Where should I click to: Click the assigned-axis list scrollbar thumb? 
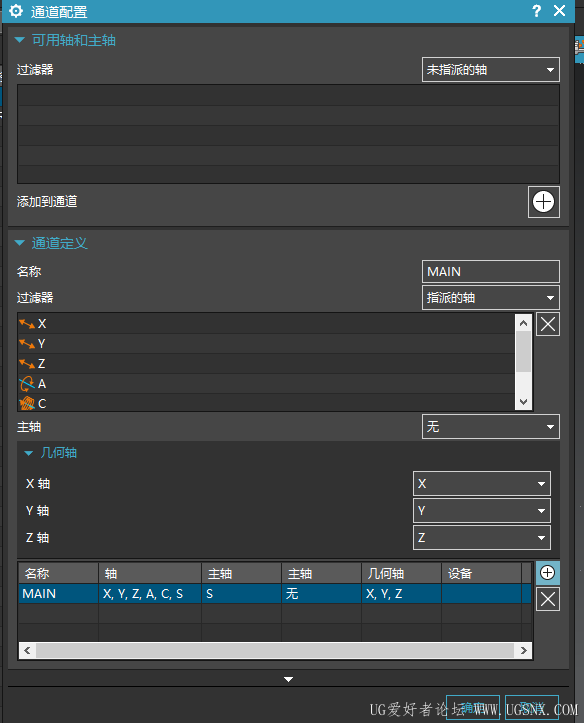tap(523, 352)
